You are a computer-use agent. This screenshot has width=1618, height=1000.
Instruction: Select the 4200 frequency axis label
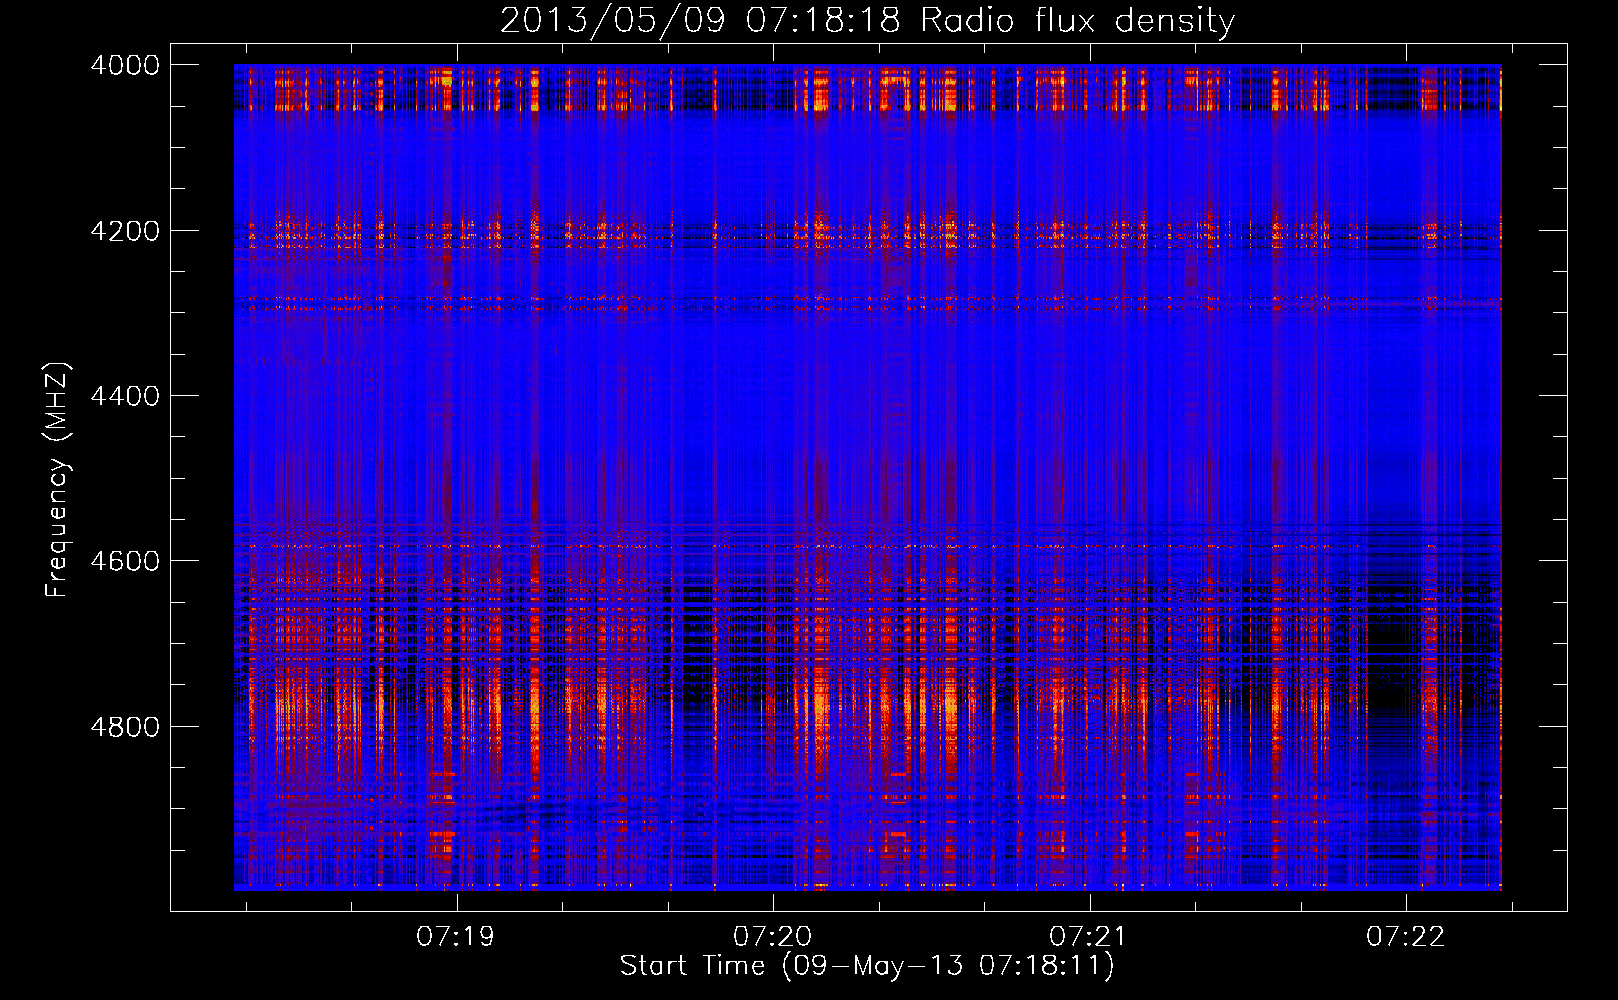click(x=125, y=231)
